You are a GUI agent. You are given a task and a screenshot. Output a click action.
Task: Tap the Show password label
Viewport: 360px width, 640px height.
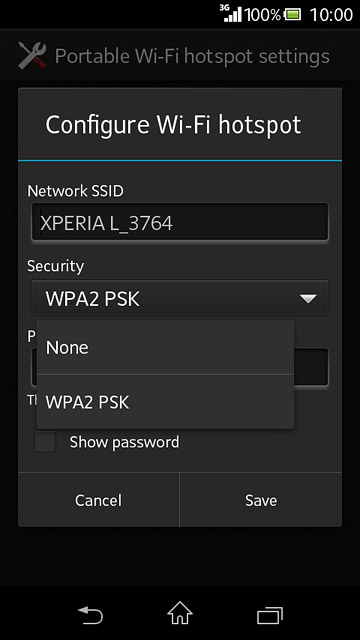(124, 442)
